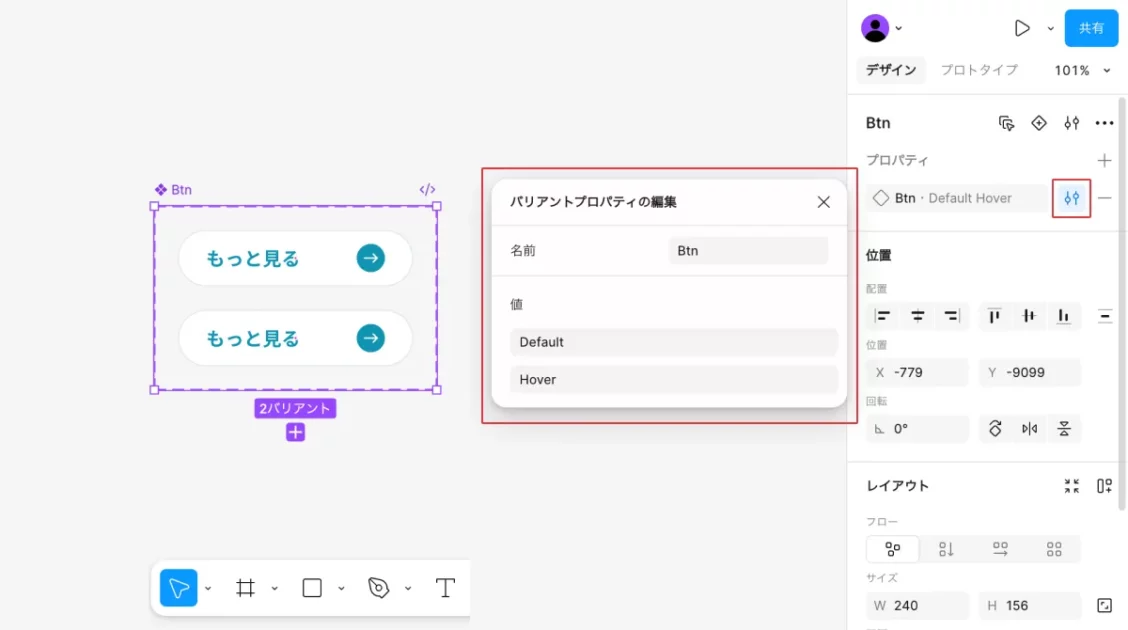
Task: Click the Hover value field in the dialog
Action: coord(673,380)
